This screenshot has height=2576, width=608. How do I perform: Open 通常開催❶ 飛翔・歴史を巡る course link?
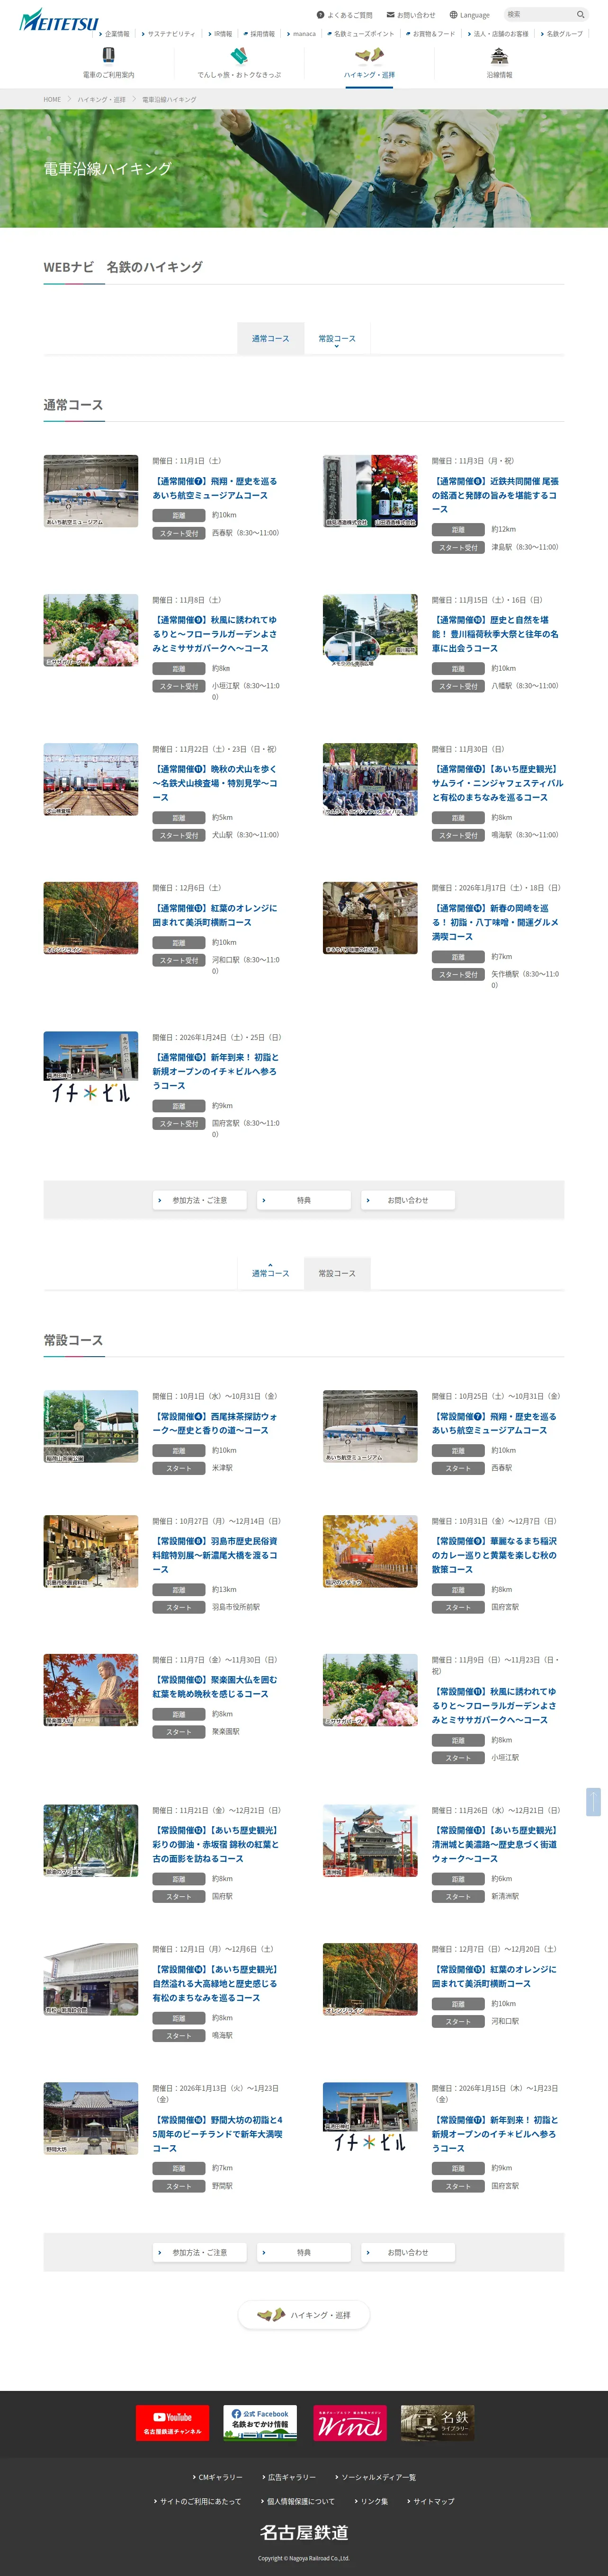[215, 488]
